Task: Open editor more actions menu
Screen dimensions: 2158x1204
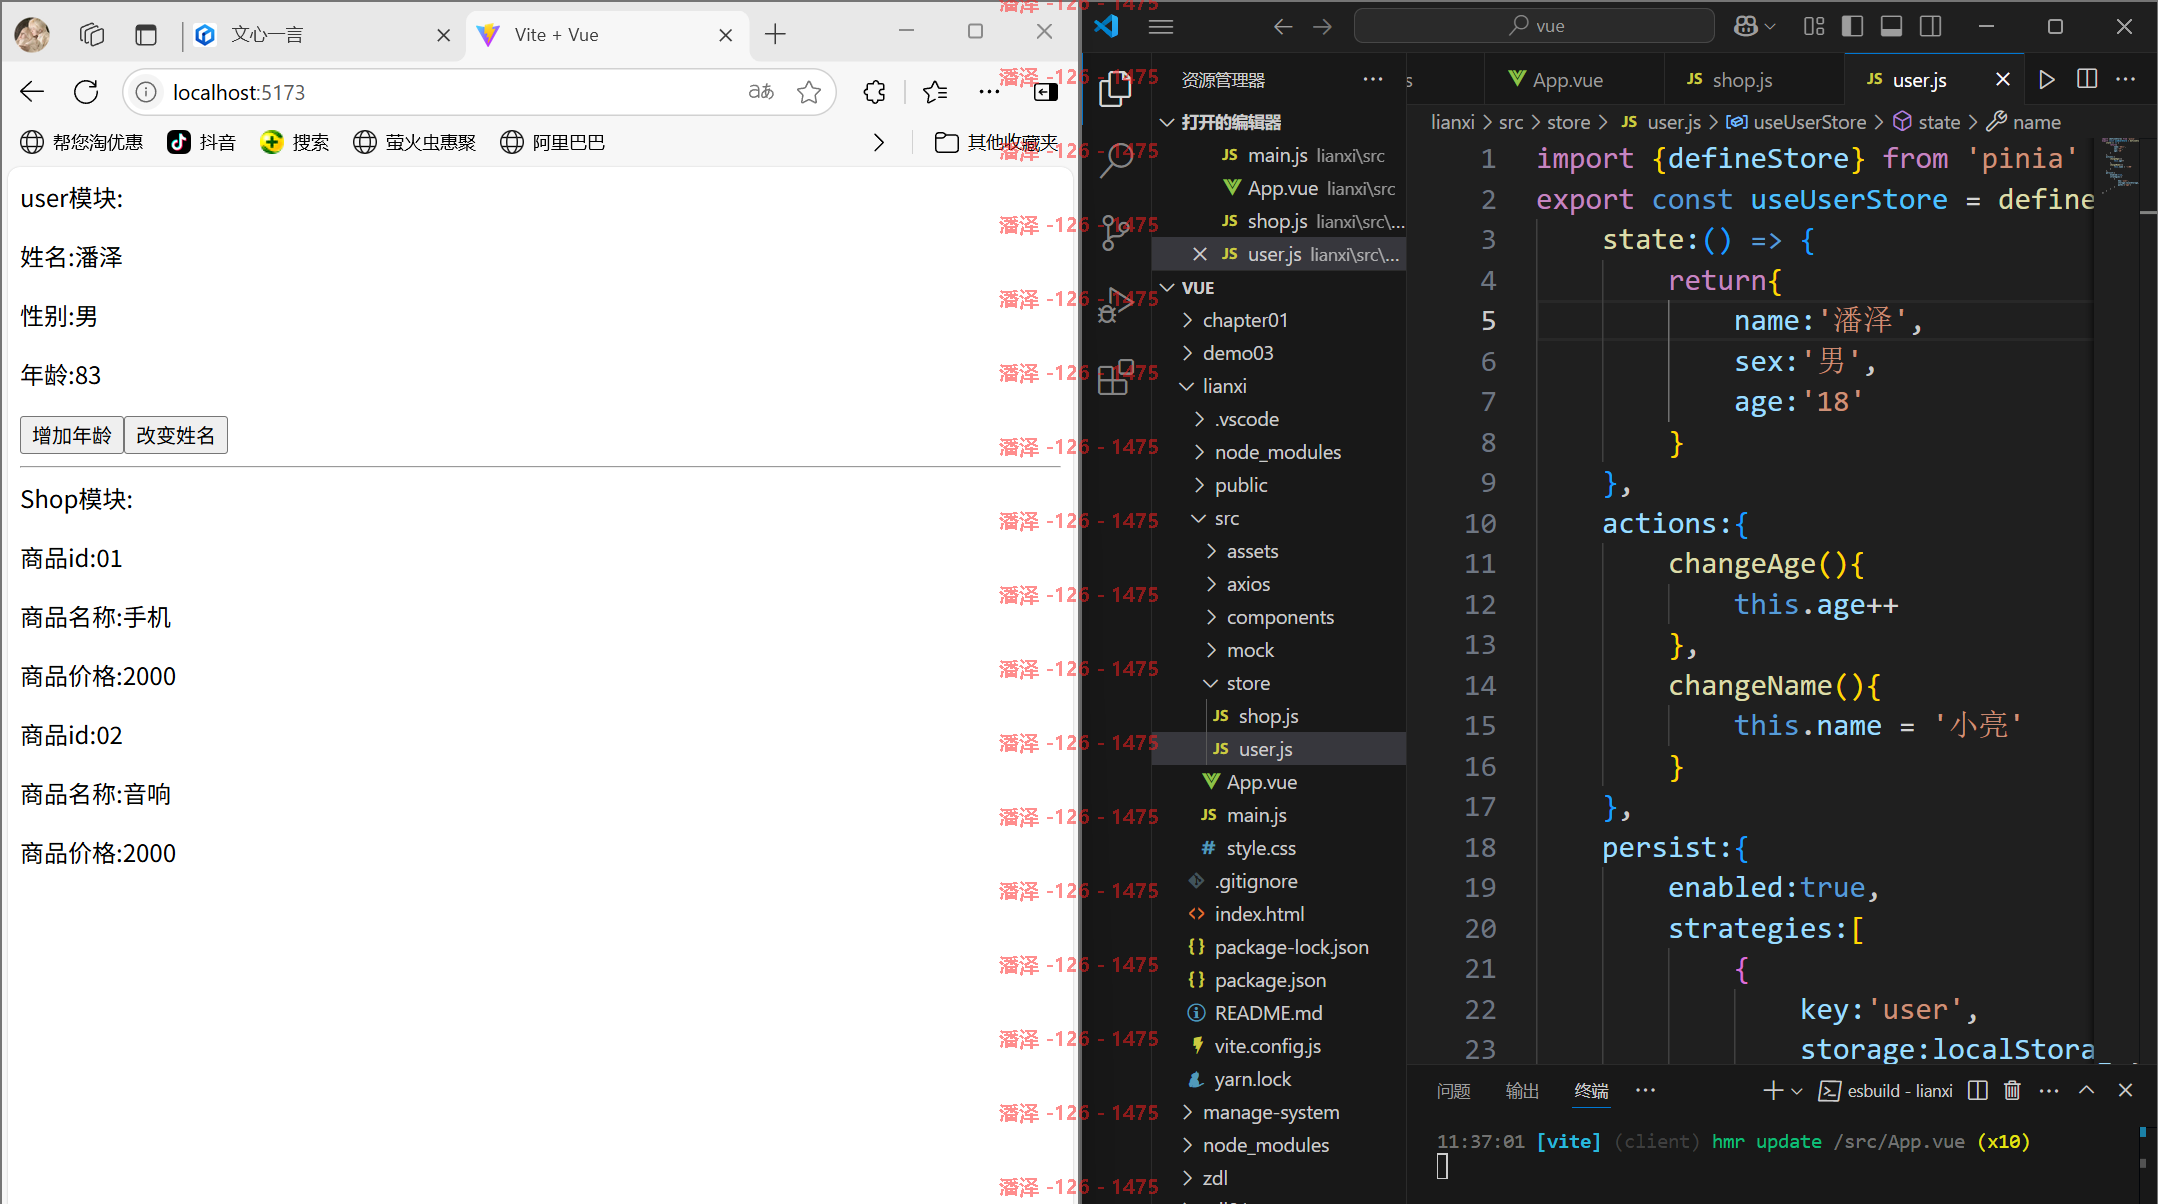Action: click(x=2126, y=79)
